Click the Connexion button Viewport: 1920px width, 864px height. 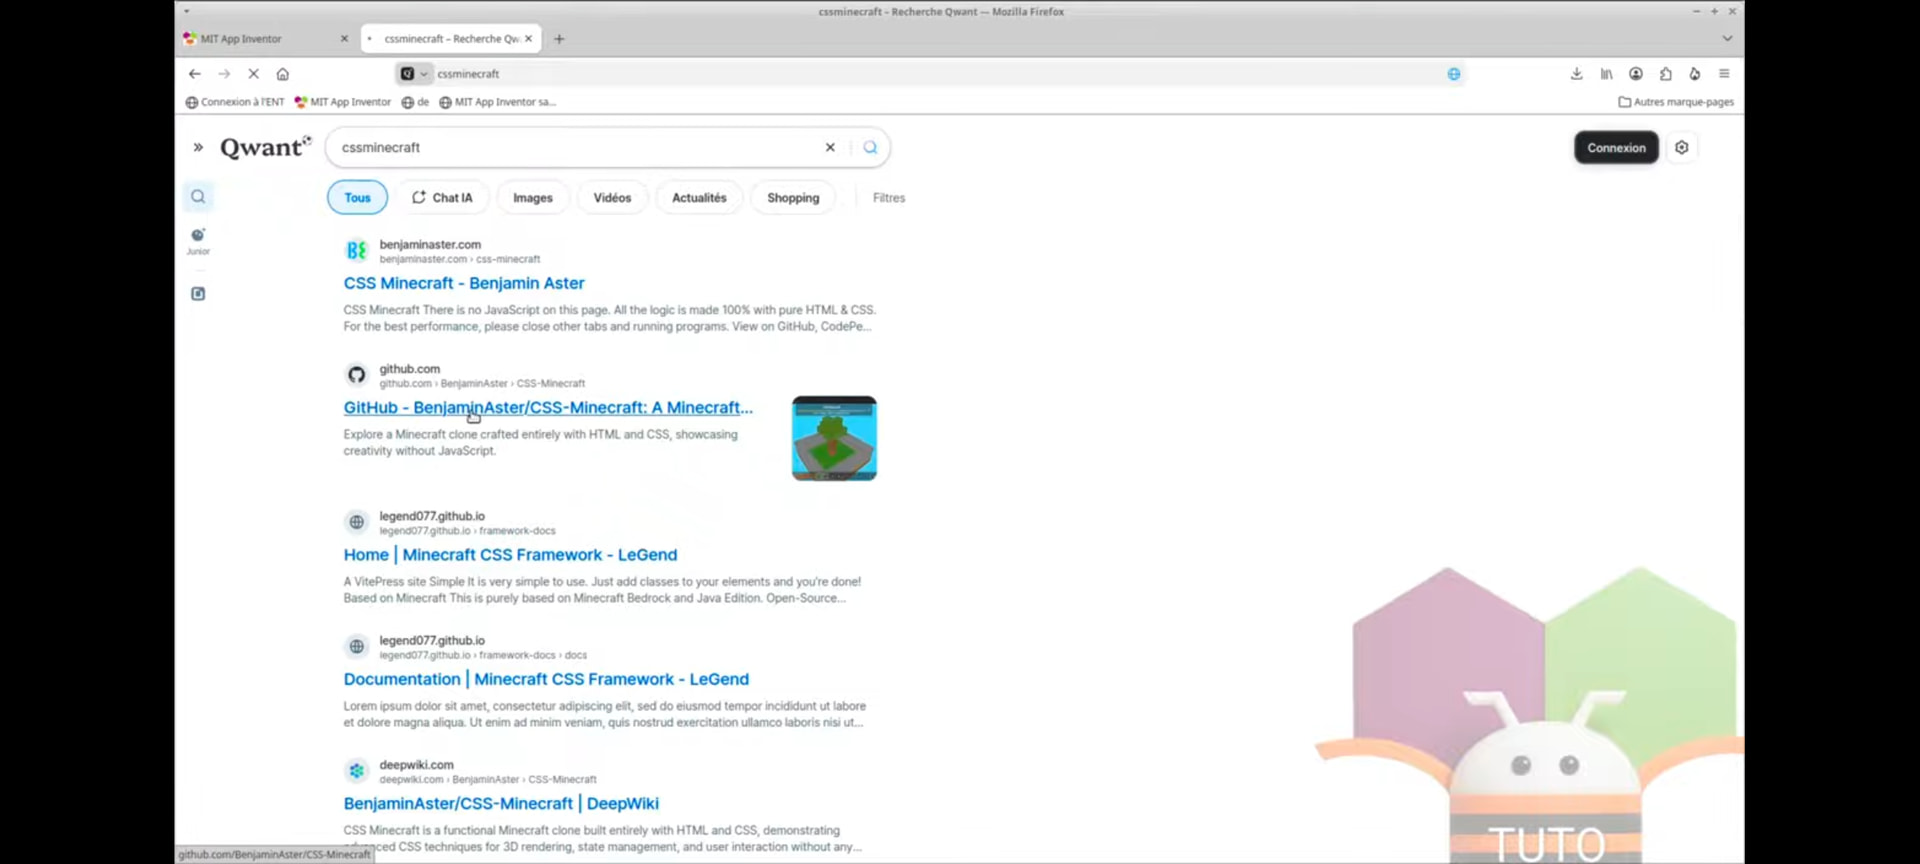(x=1616, y=148)
